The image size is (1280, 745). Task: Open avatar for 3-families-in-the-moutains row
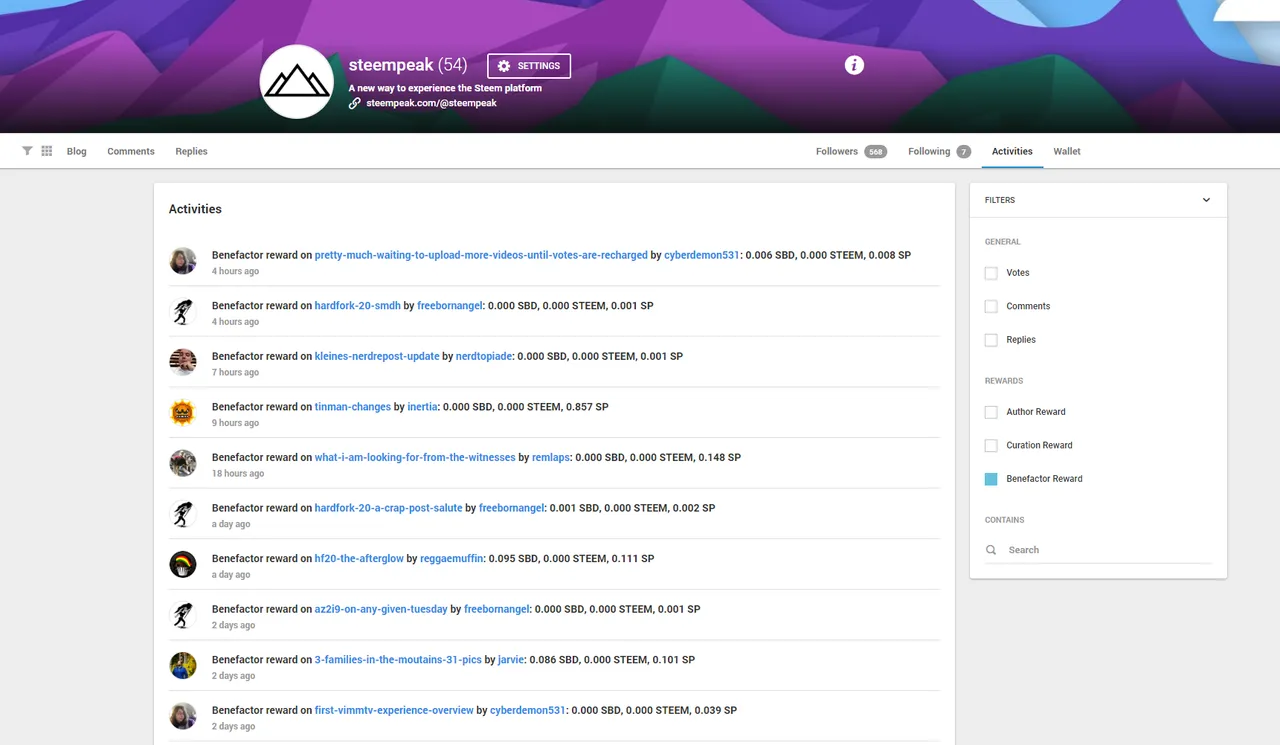click(x=183, y=665)
